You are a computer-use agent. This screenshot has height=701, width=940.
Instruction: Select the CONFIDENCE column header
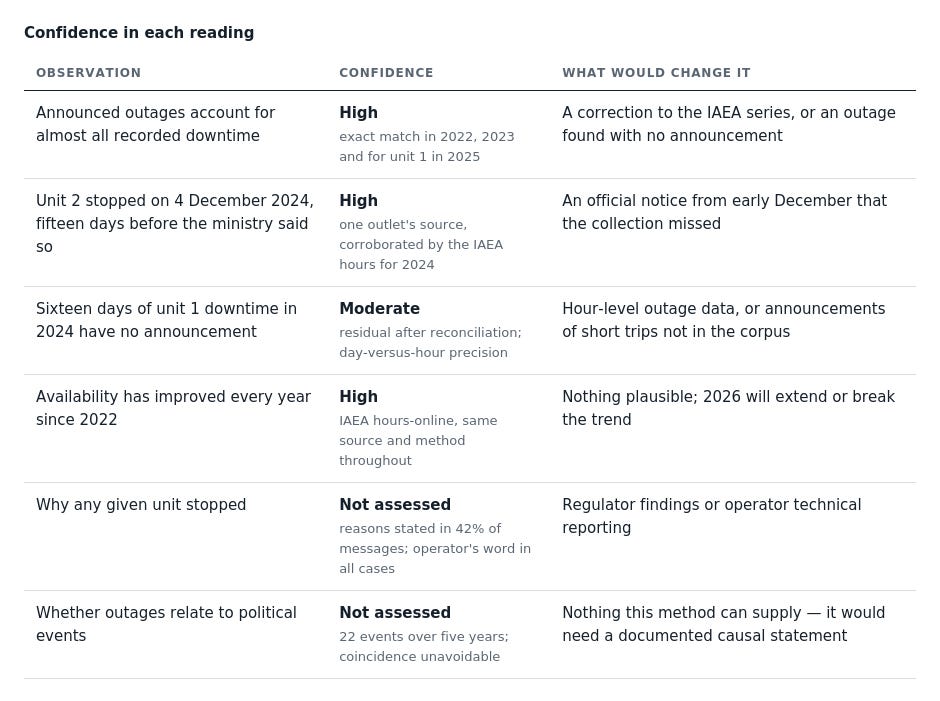[386, 73]
